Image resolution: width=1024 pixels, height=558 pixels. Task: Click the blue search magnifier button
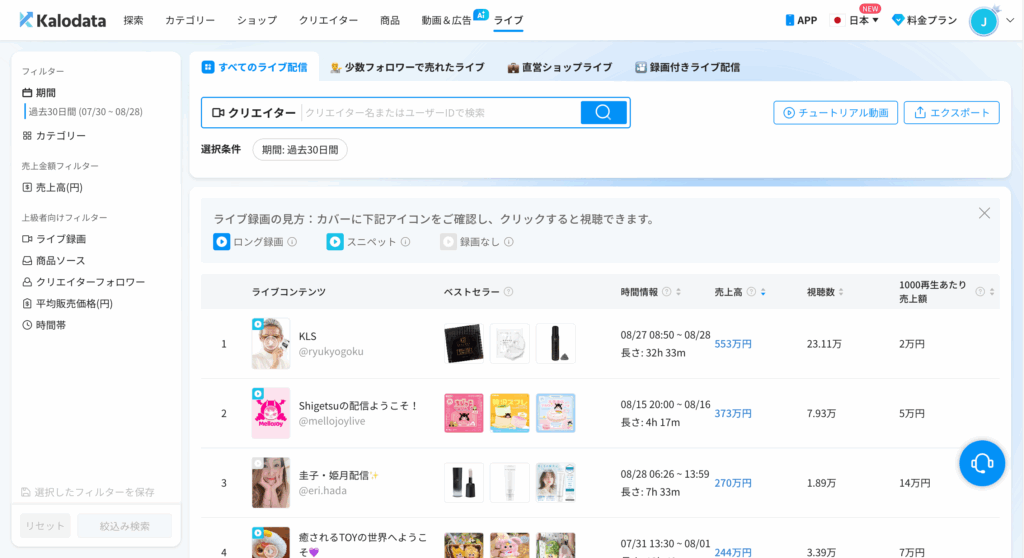pos(603,112)
